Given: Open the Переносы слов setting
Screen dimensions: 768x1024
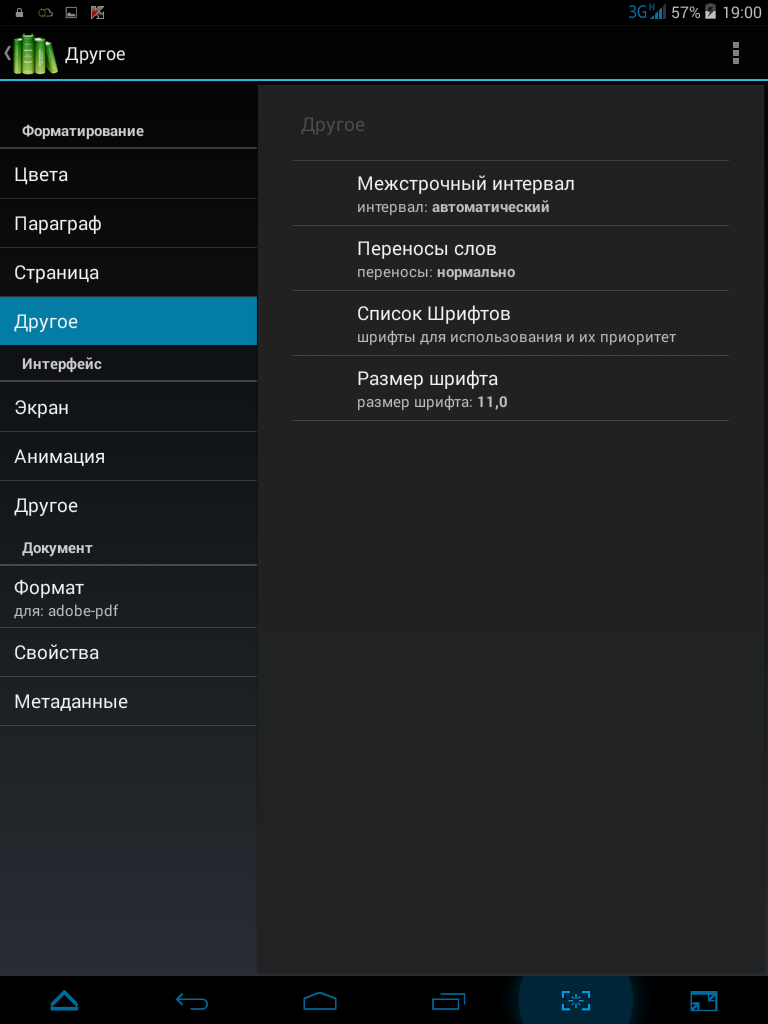Looking at the screenshot, I should (511, 258).
